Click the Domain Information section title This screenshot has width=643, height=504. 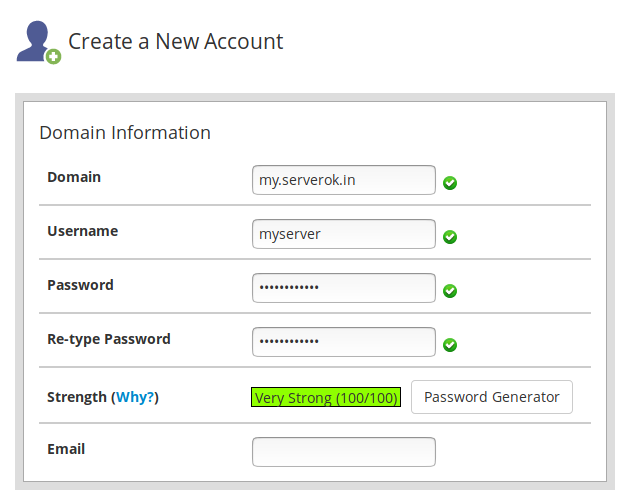click(x=125, y=133)
